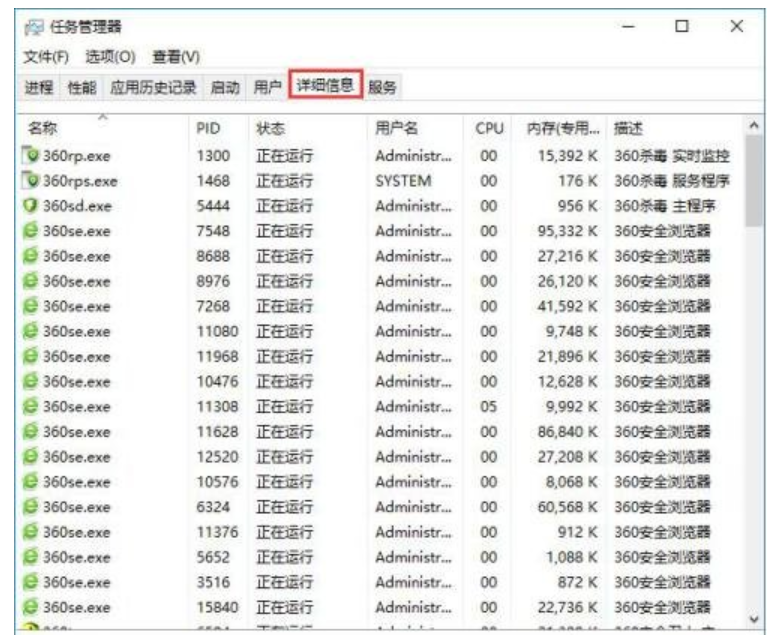
Task: Click icon of 360se.exe PID 7548
Action: coord(31,231)
